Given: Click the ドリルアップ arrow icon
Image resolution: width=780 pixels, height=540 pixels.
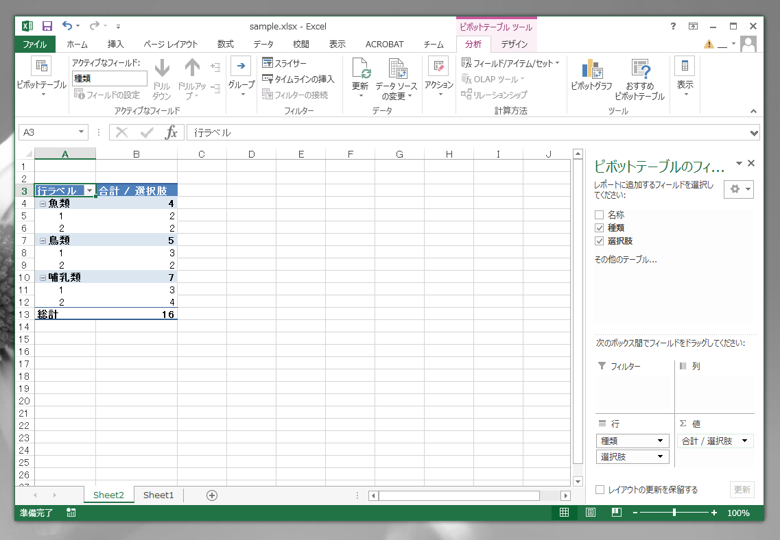Looking at the screenshot, I should pos(192,69).
